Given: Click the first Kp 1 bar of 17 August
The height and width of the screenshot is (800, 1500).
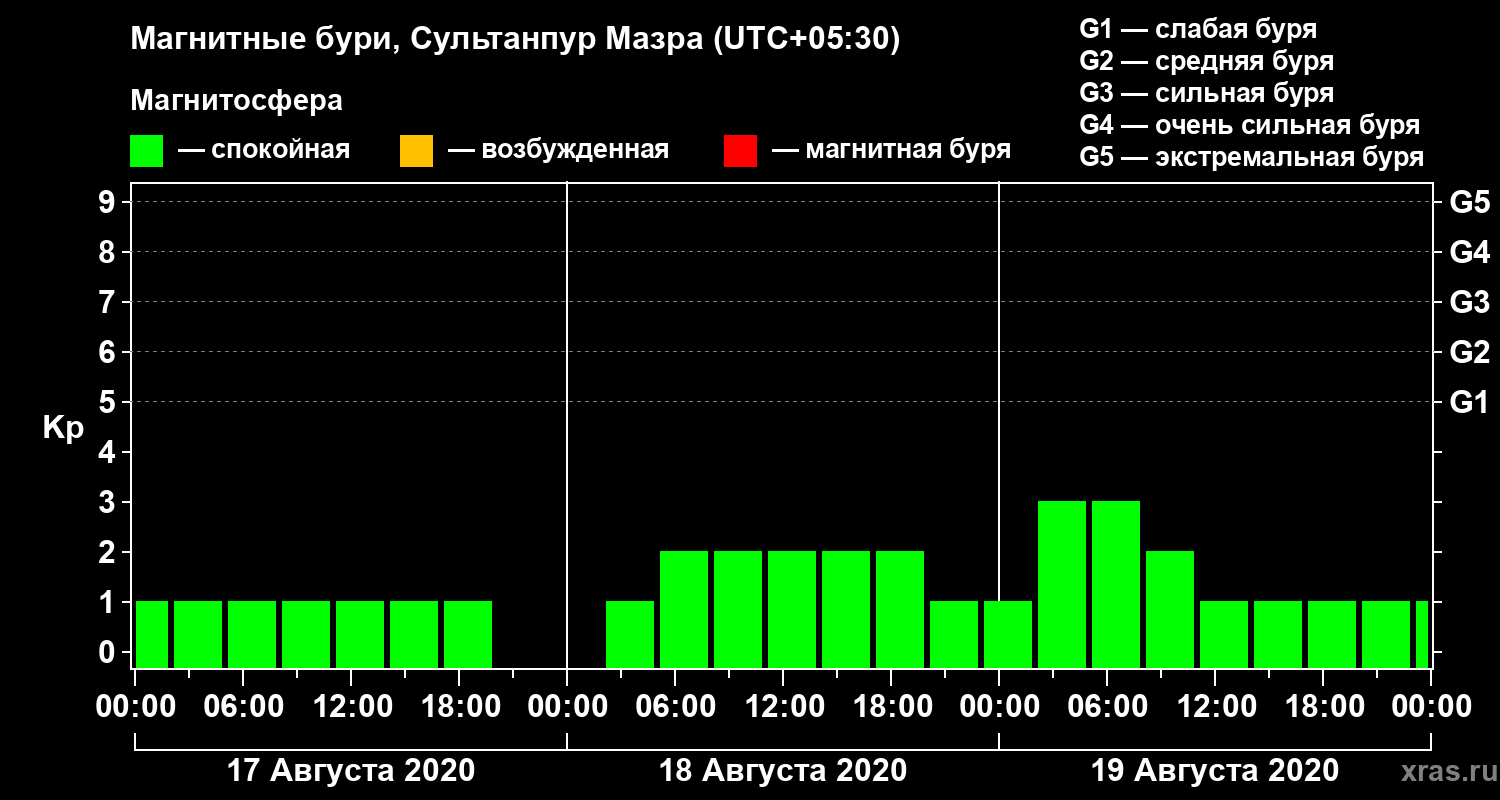Looking at the screenshot, I should point(152,634).
